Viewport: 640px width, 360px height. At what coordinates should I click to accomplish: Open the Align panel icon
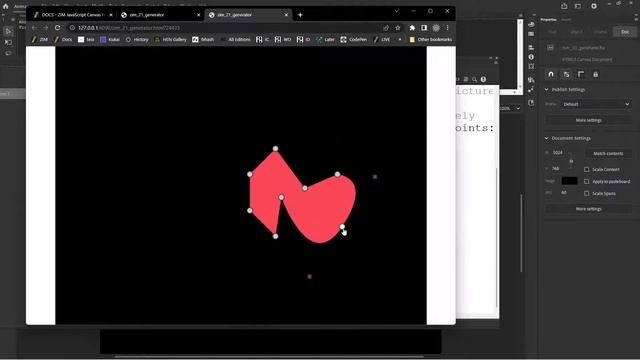[x=531, y=47]
